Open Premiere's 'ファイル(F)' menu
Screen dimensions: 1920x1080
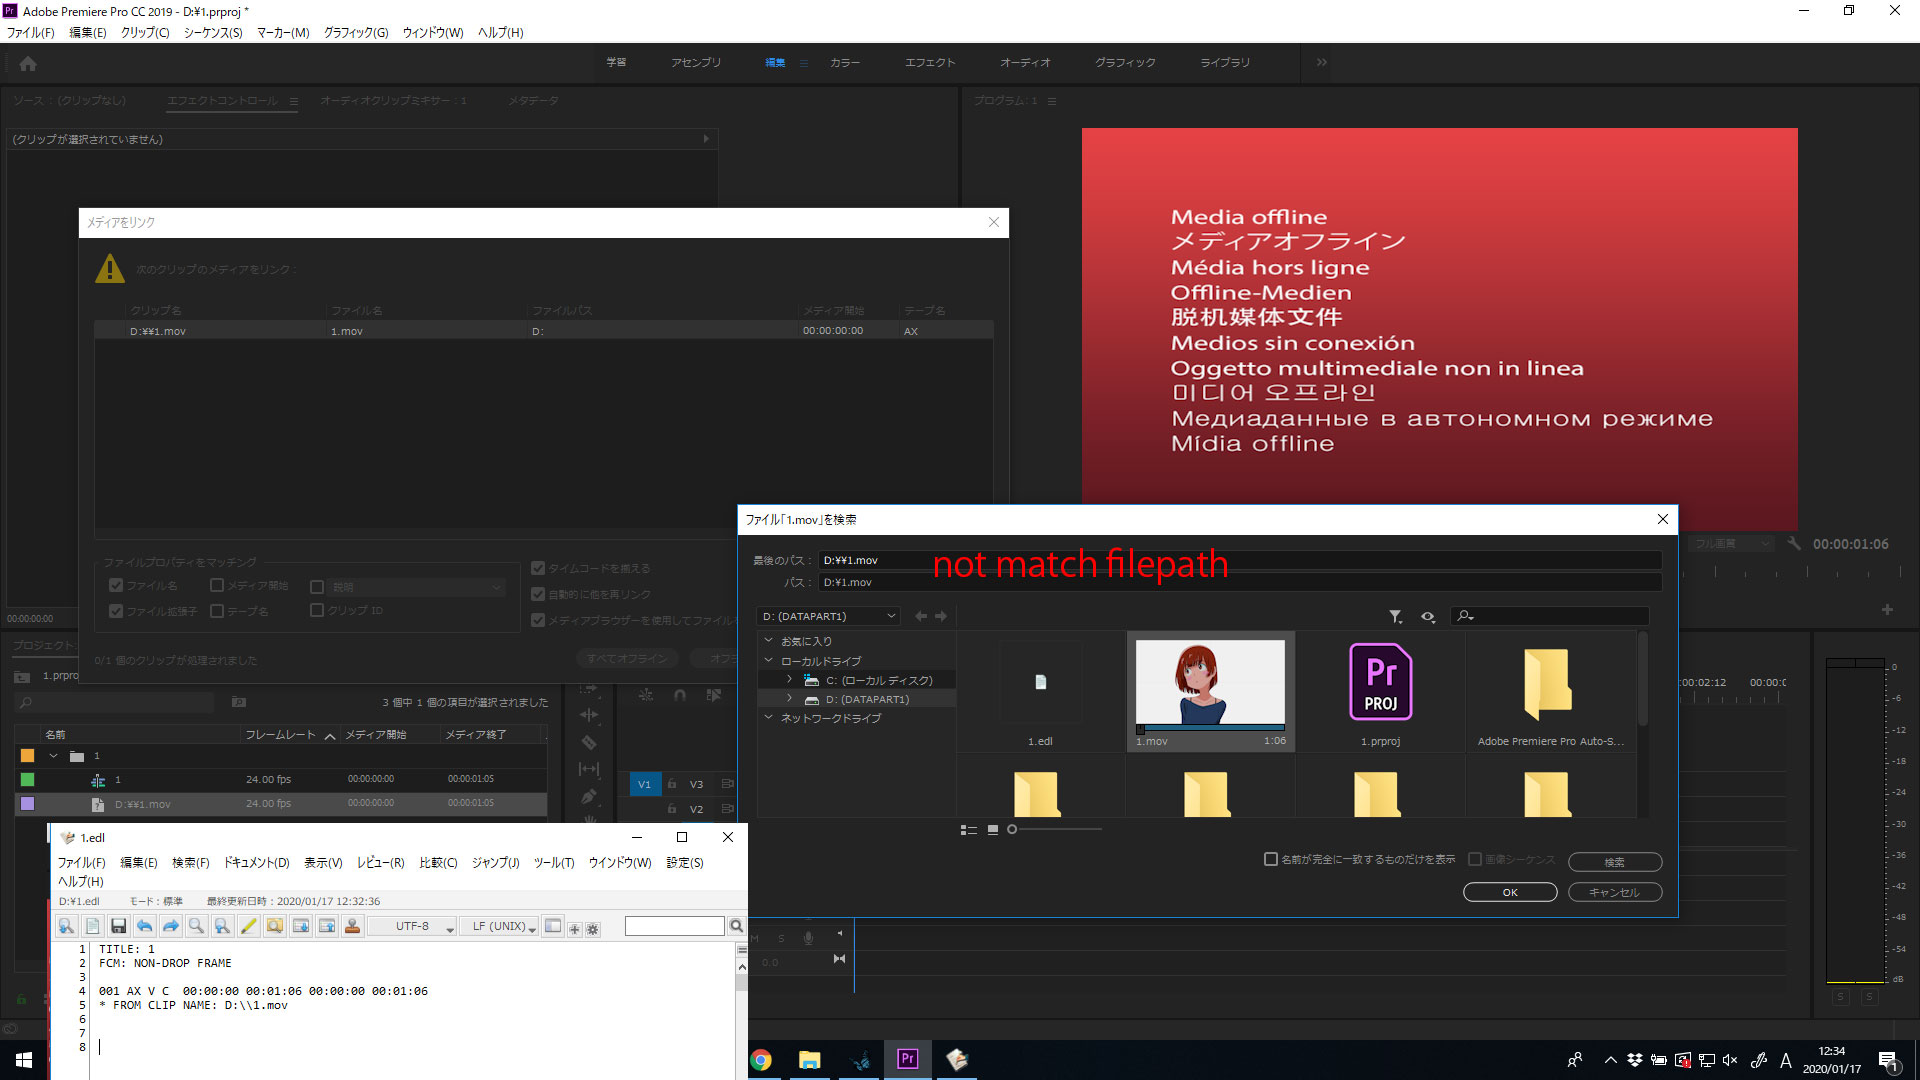31,33
